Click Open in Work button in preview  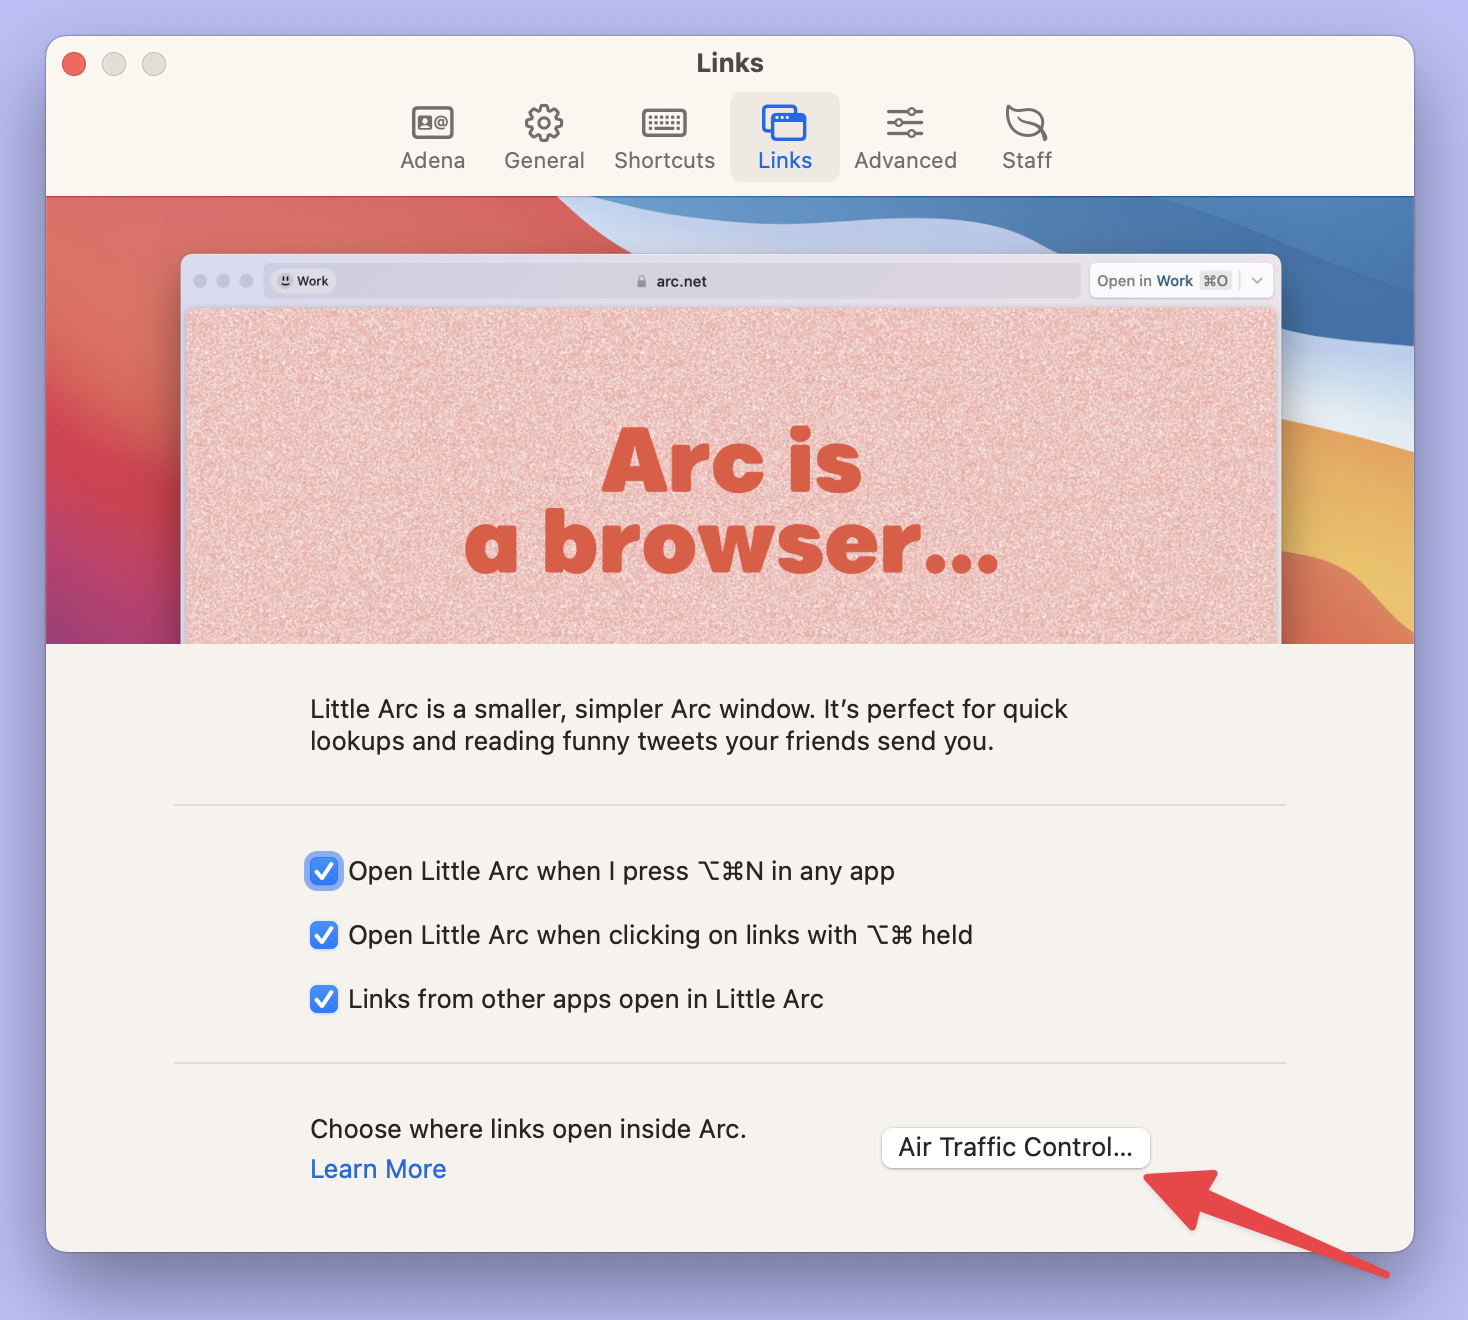(1163, 281)
